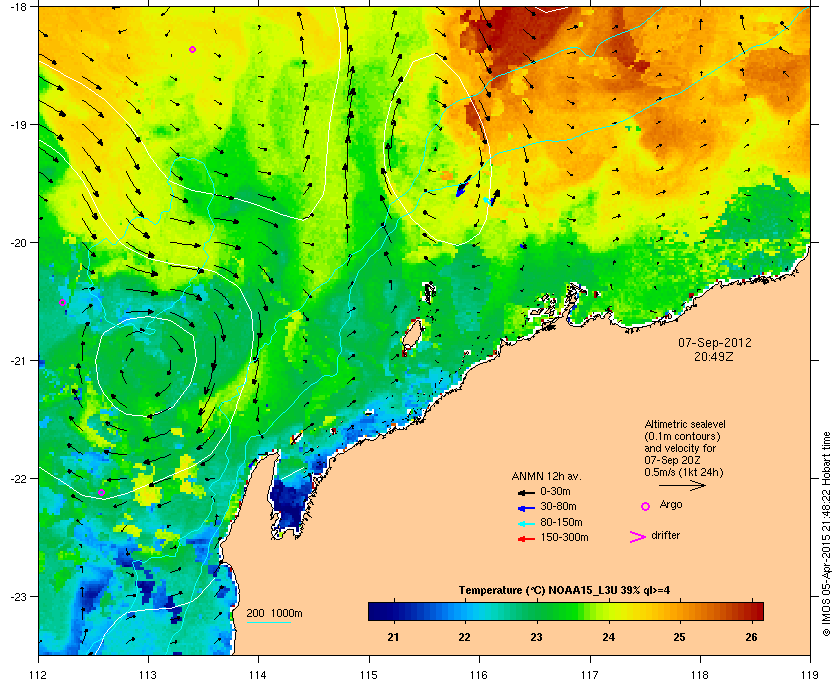Click the cyan 200 1000m isobath line sample

pos(268,622)
